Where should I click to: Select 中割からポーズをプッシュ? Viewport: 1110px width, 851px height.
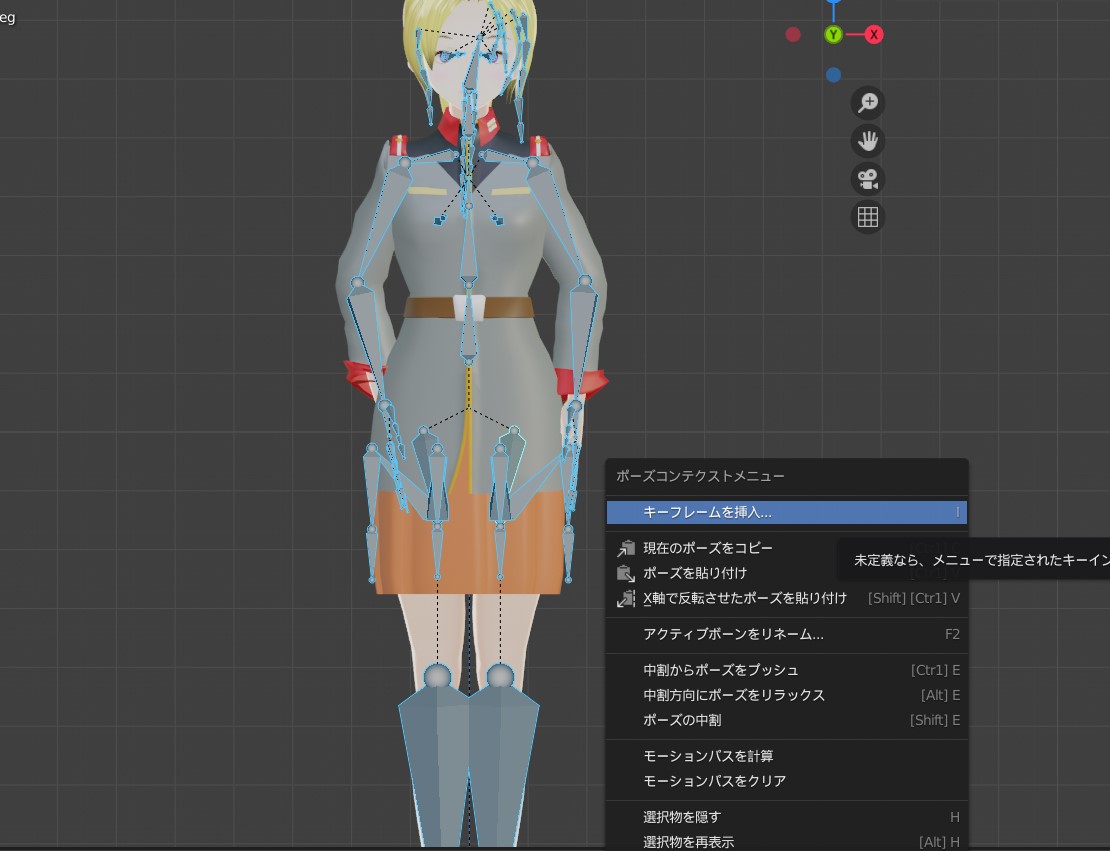pos(786,670)
